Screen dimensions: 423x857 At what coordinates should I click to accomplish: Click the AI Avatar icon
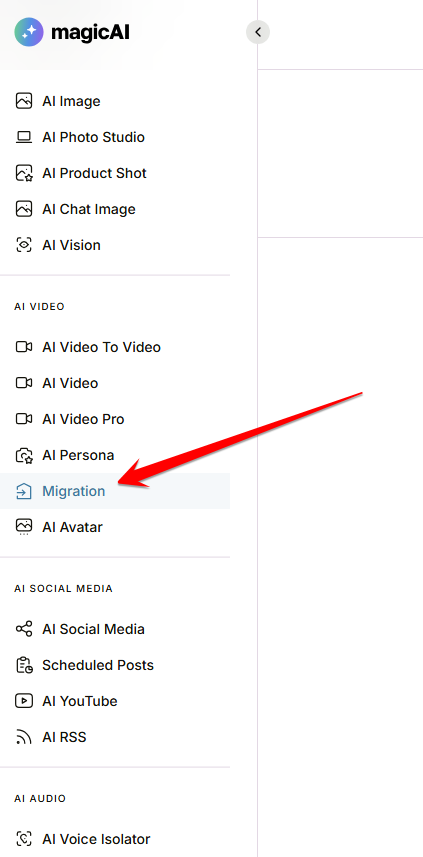pyautogui.click(x=24, y=527)
